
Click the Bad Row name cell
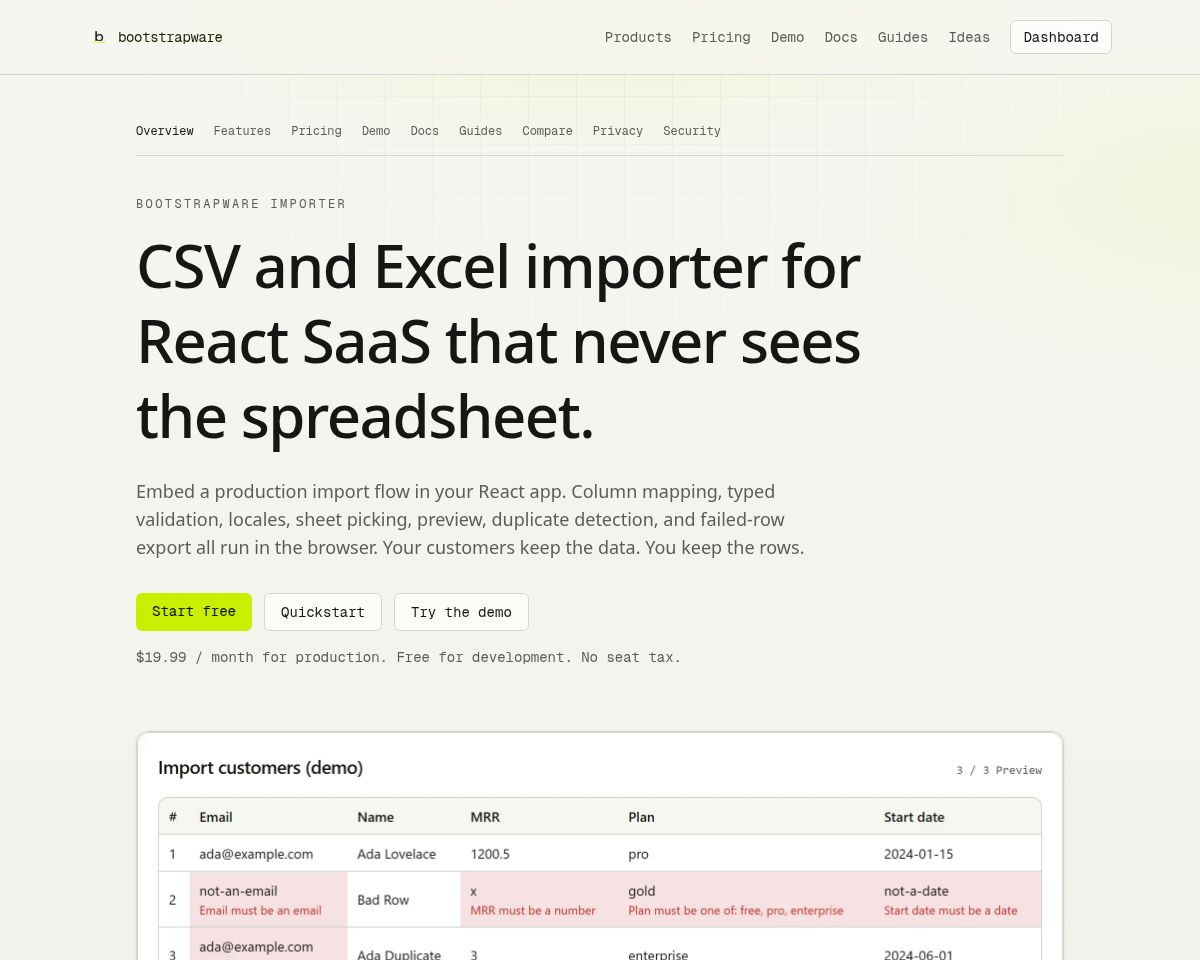click(404, 900)
